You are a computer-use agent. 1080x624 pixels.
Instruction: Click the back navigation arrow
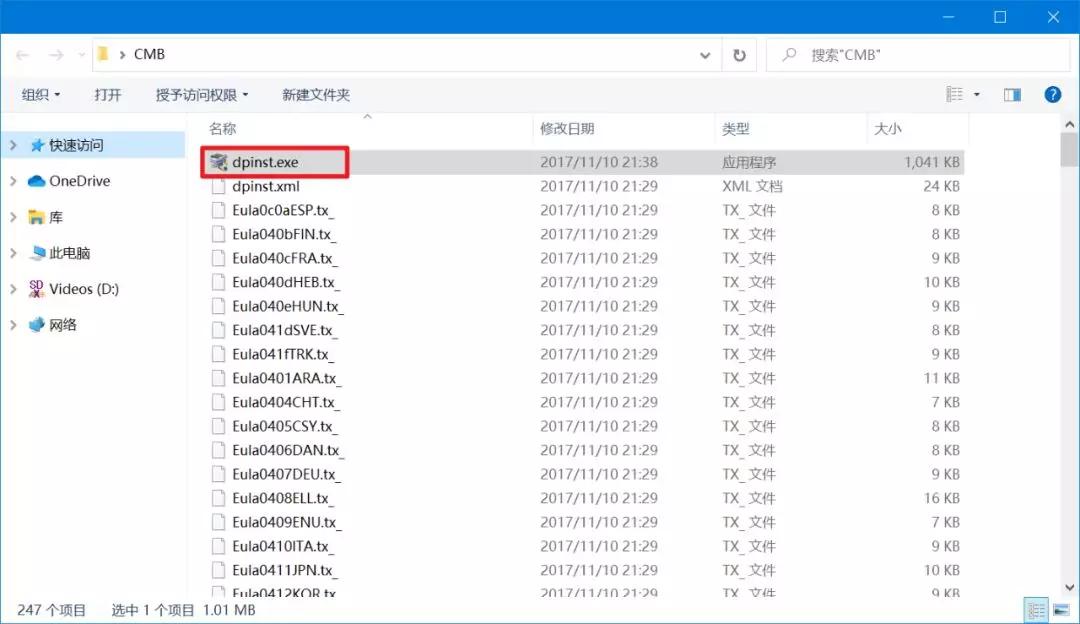(21, 55)
